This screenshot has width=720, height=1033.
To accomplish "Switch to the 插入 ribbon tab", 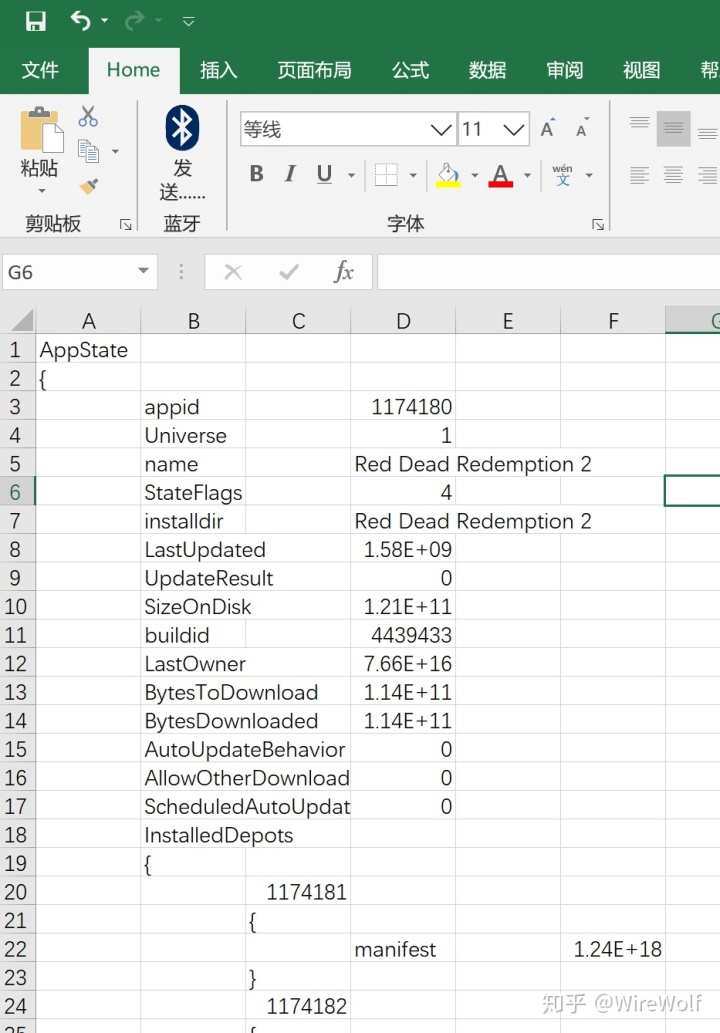I will click(219, 70).
